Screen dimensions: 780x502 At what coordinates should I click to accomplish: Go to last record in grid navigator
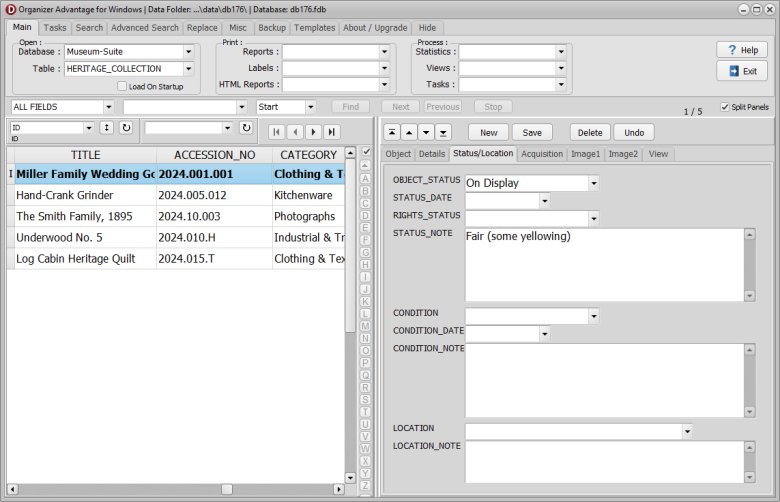(331, 132)
